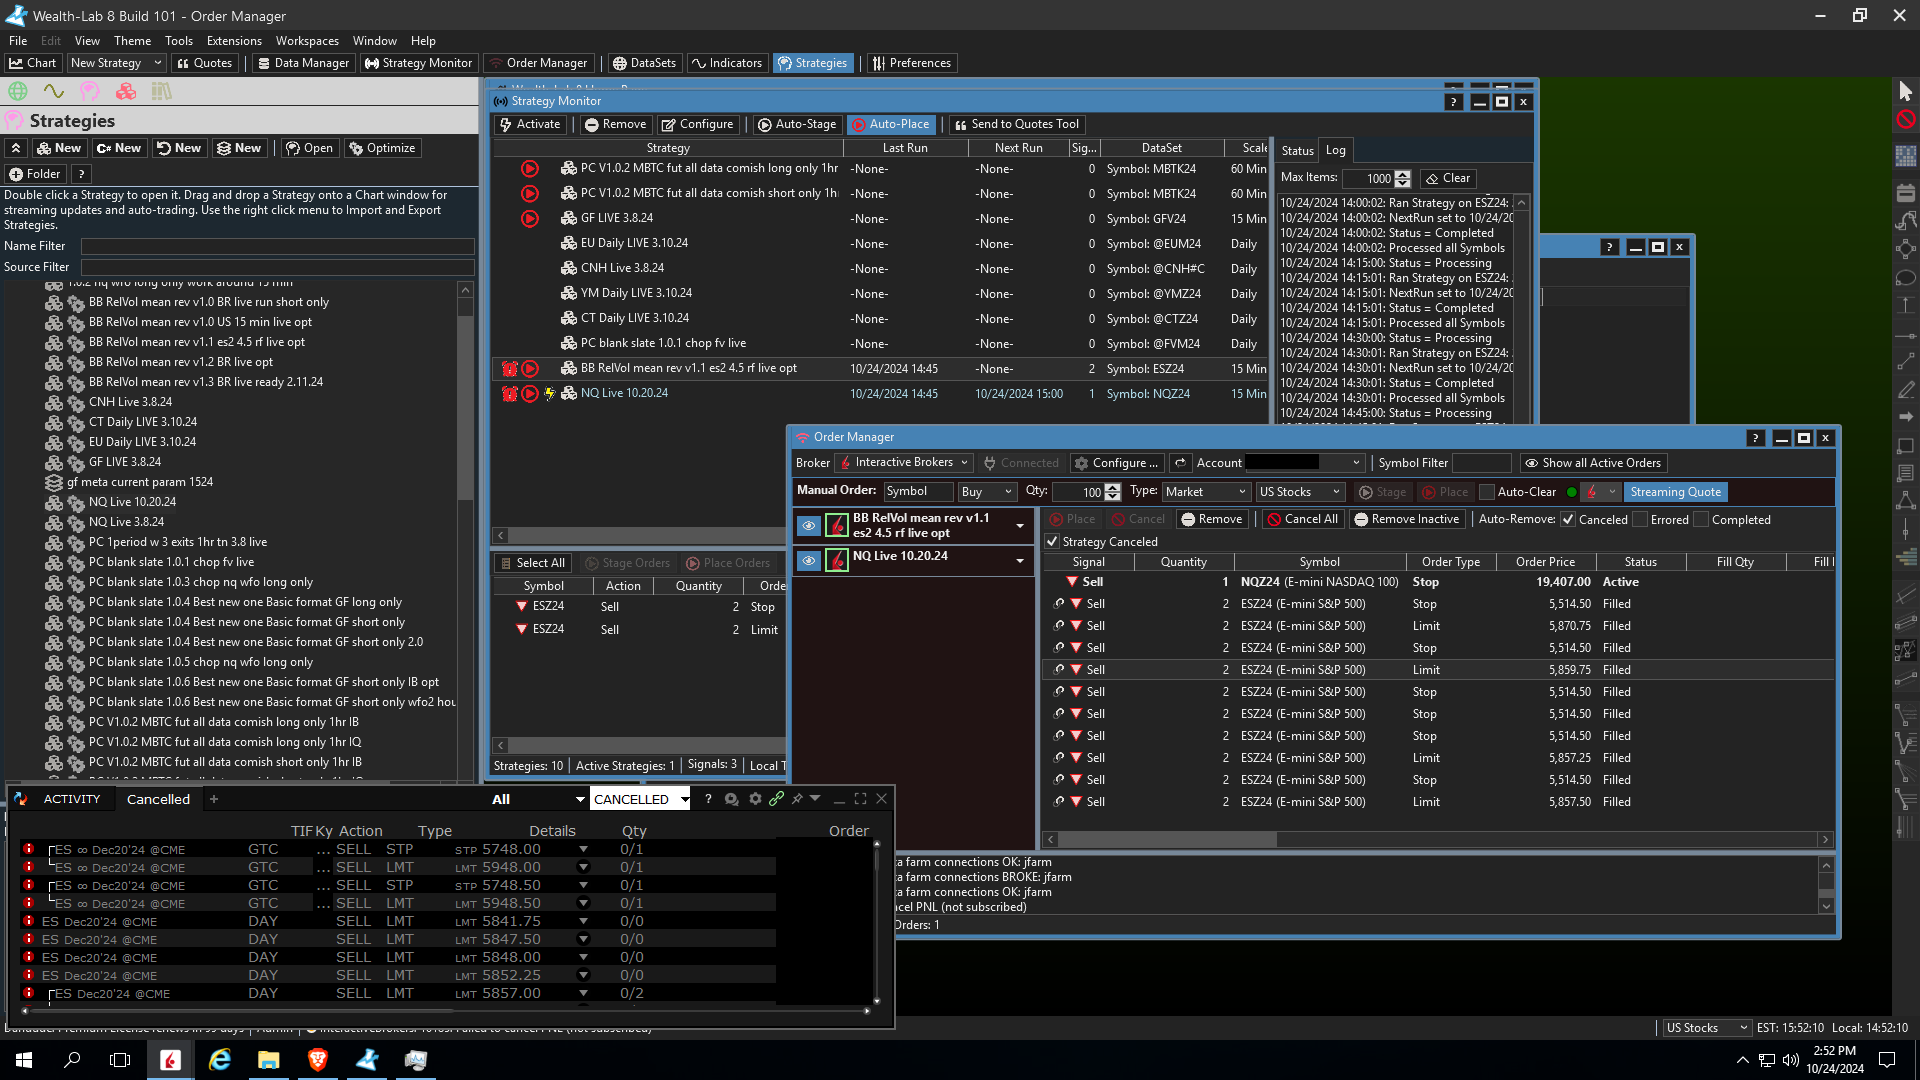Click the Streaming Quote button
This screenshot has width=1920, height=1080.
point(1675,492)
